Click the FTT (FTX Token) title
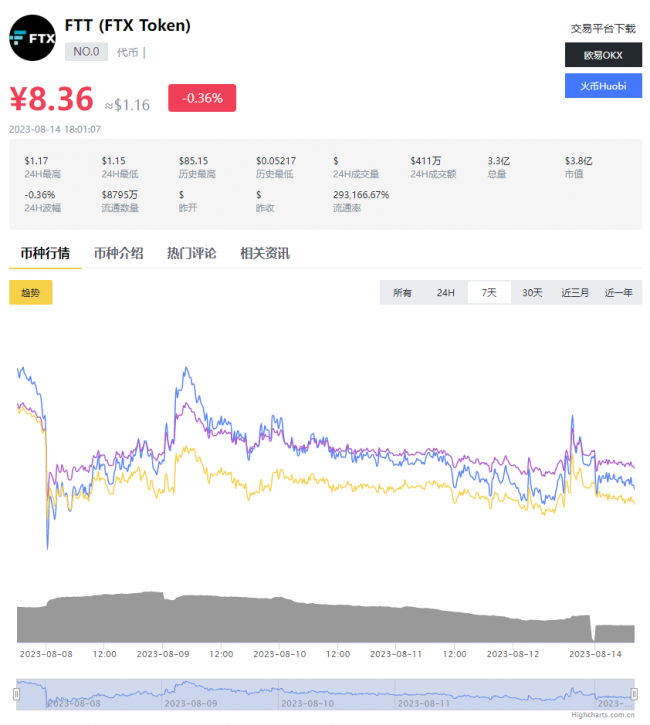 click(128, 25)
